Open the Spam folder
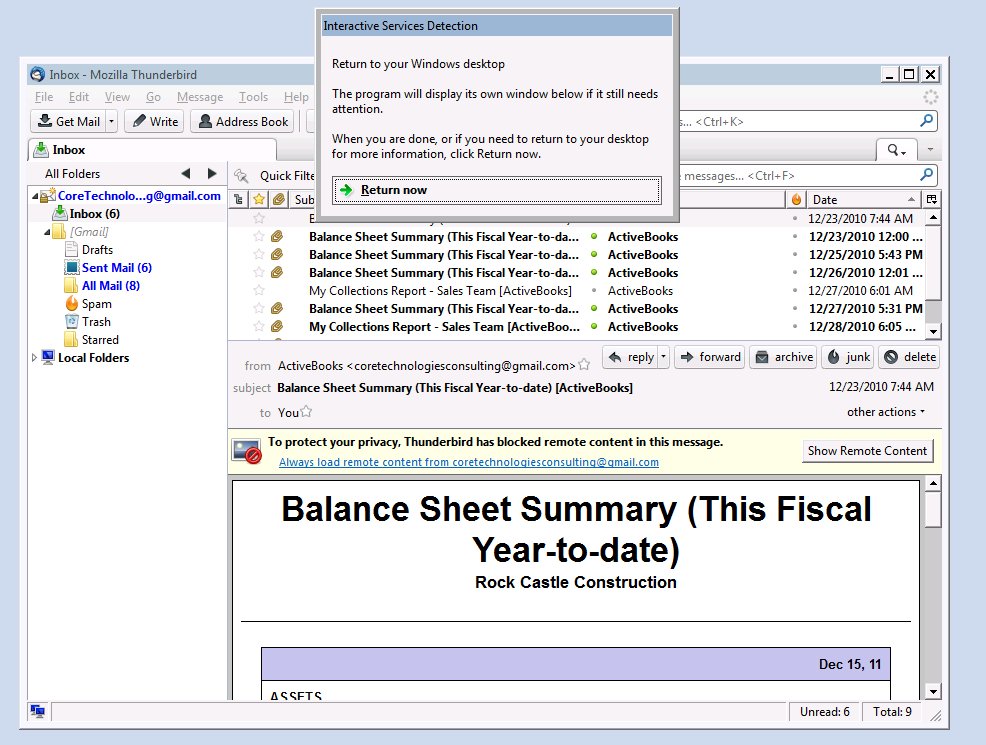The image size is (986, 745). tap(96, 304)
